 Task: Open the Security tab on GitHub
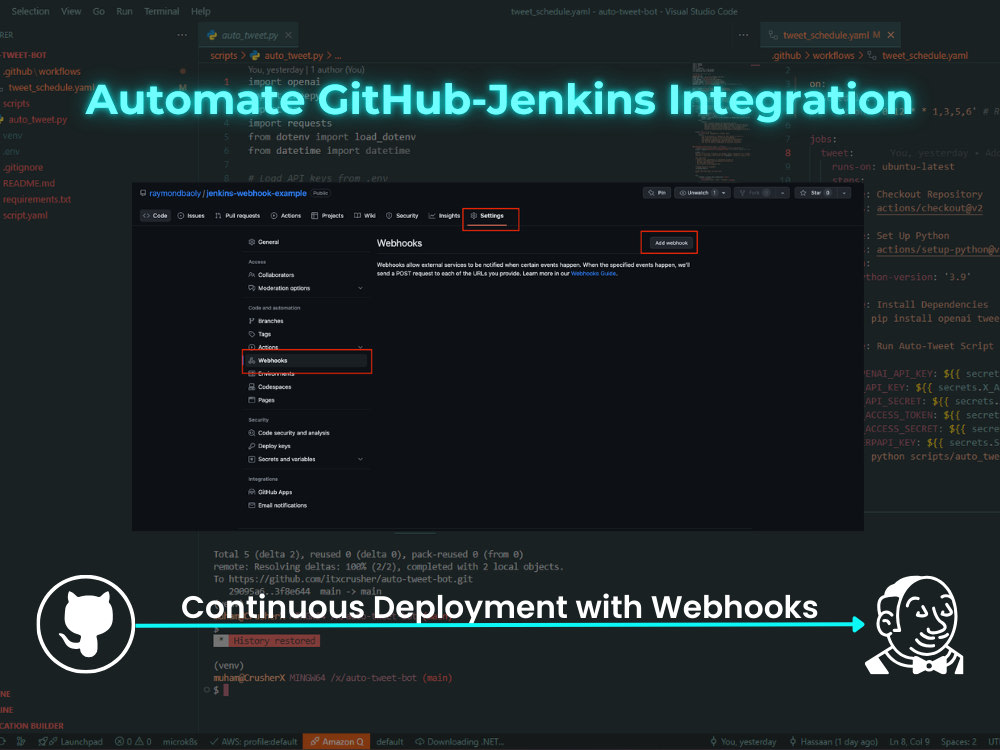pos(402,216)
